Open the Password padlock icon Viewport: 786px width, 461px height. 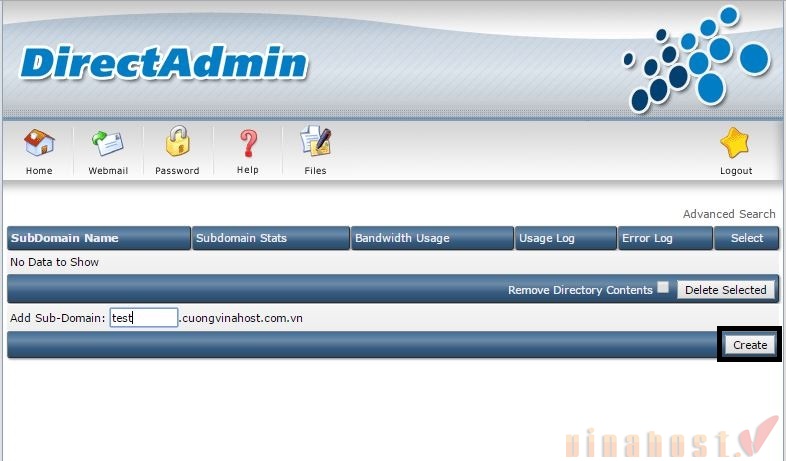tap(177, 141)
